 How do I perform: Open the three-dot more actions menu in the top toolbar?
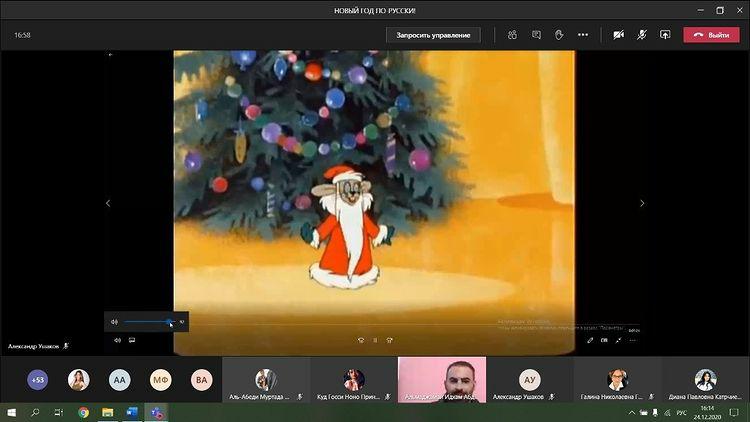[x=583, y=35]
